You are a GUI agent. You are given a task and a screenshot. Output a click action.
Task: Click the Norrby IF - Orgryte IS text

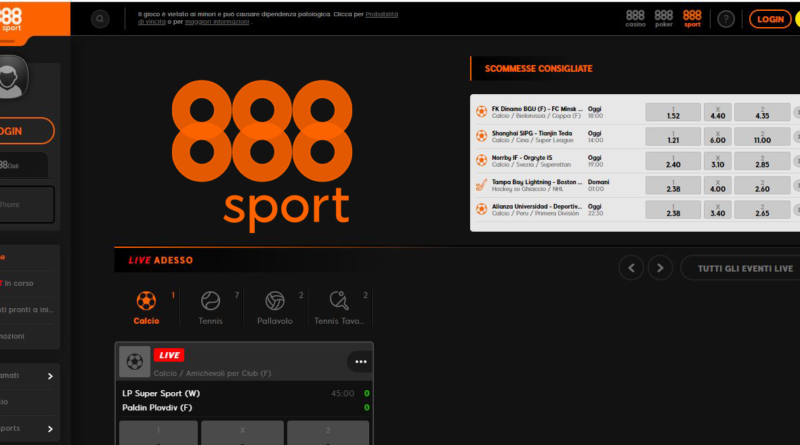[522, 158]
